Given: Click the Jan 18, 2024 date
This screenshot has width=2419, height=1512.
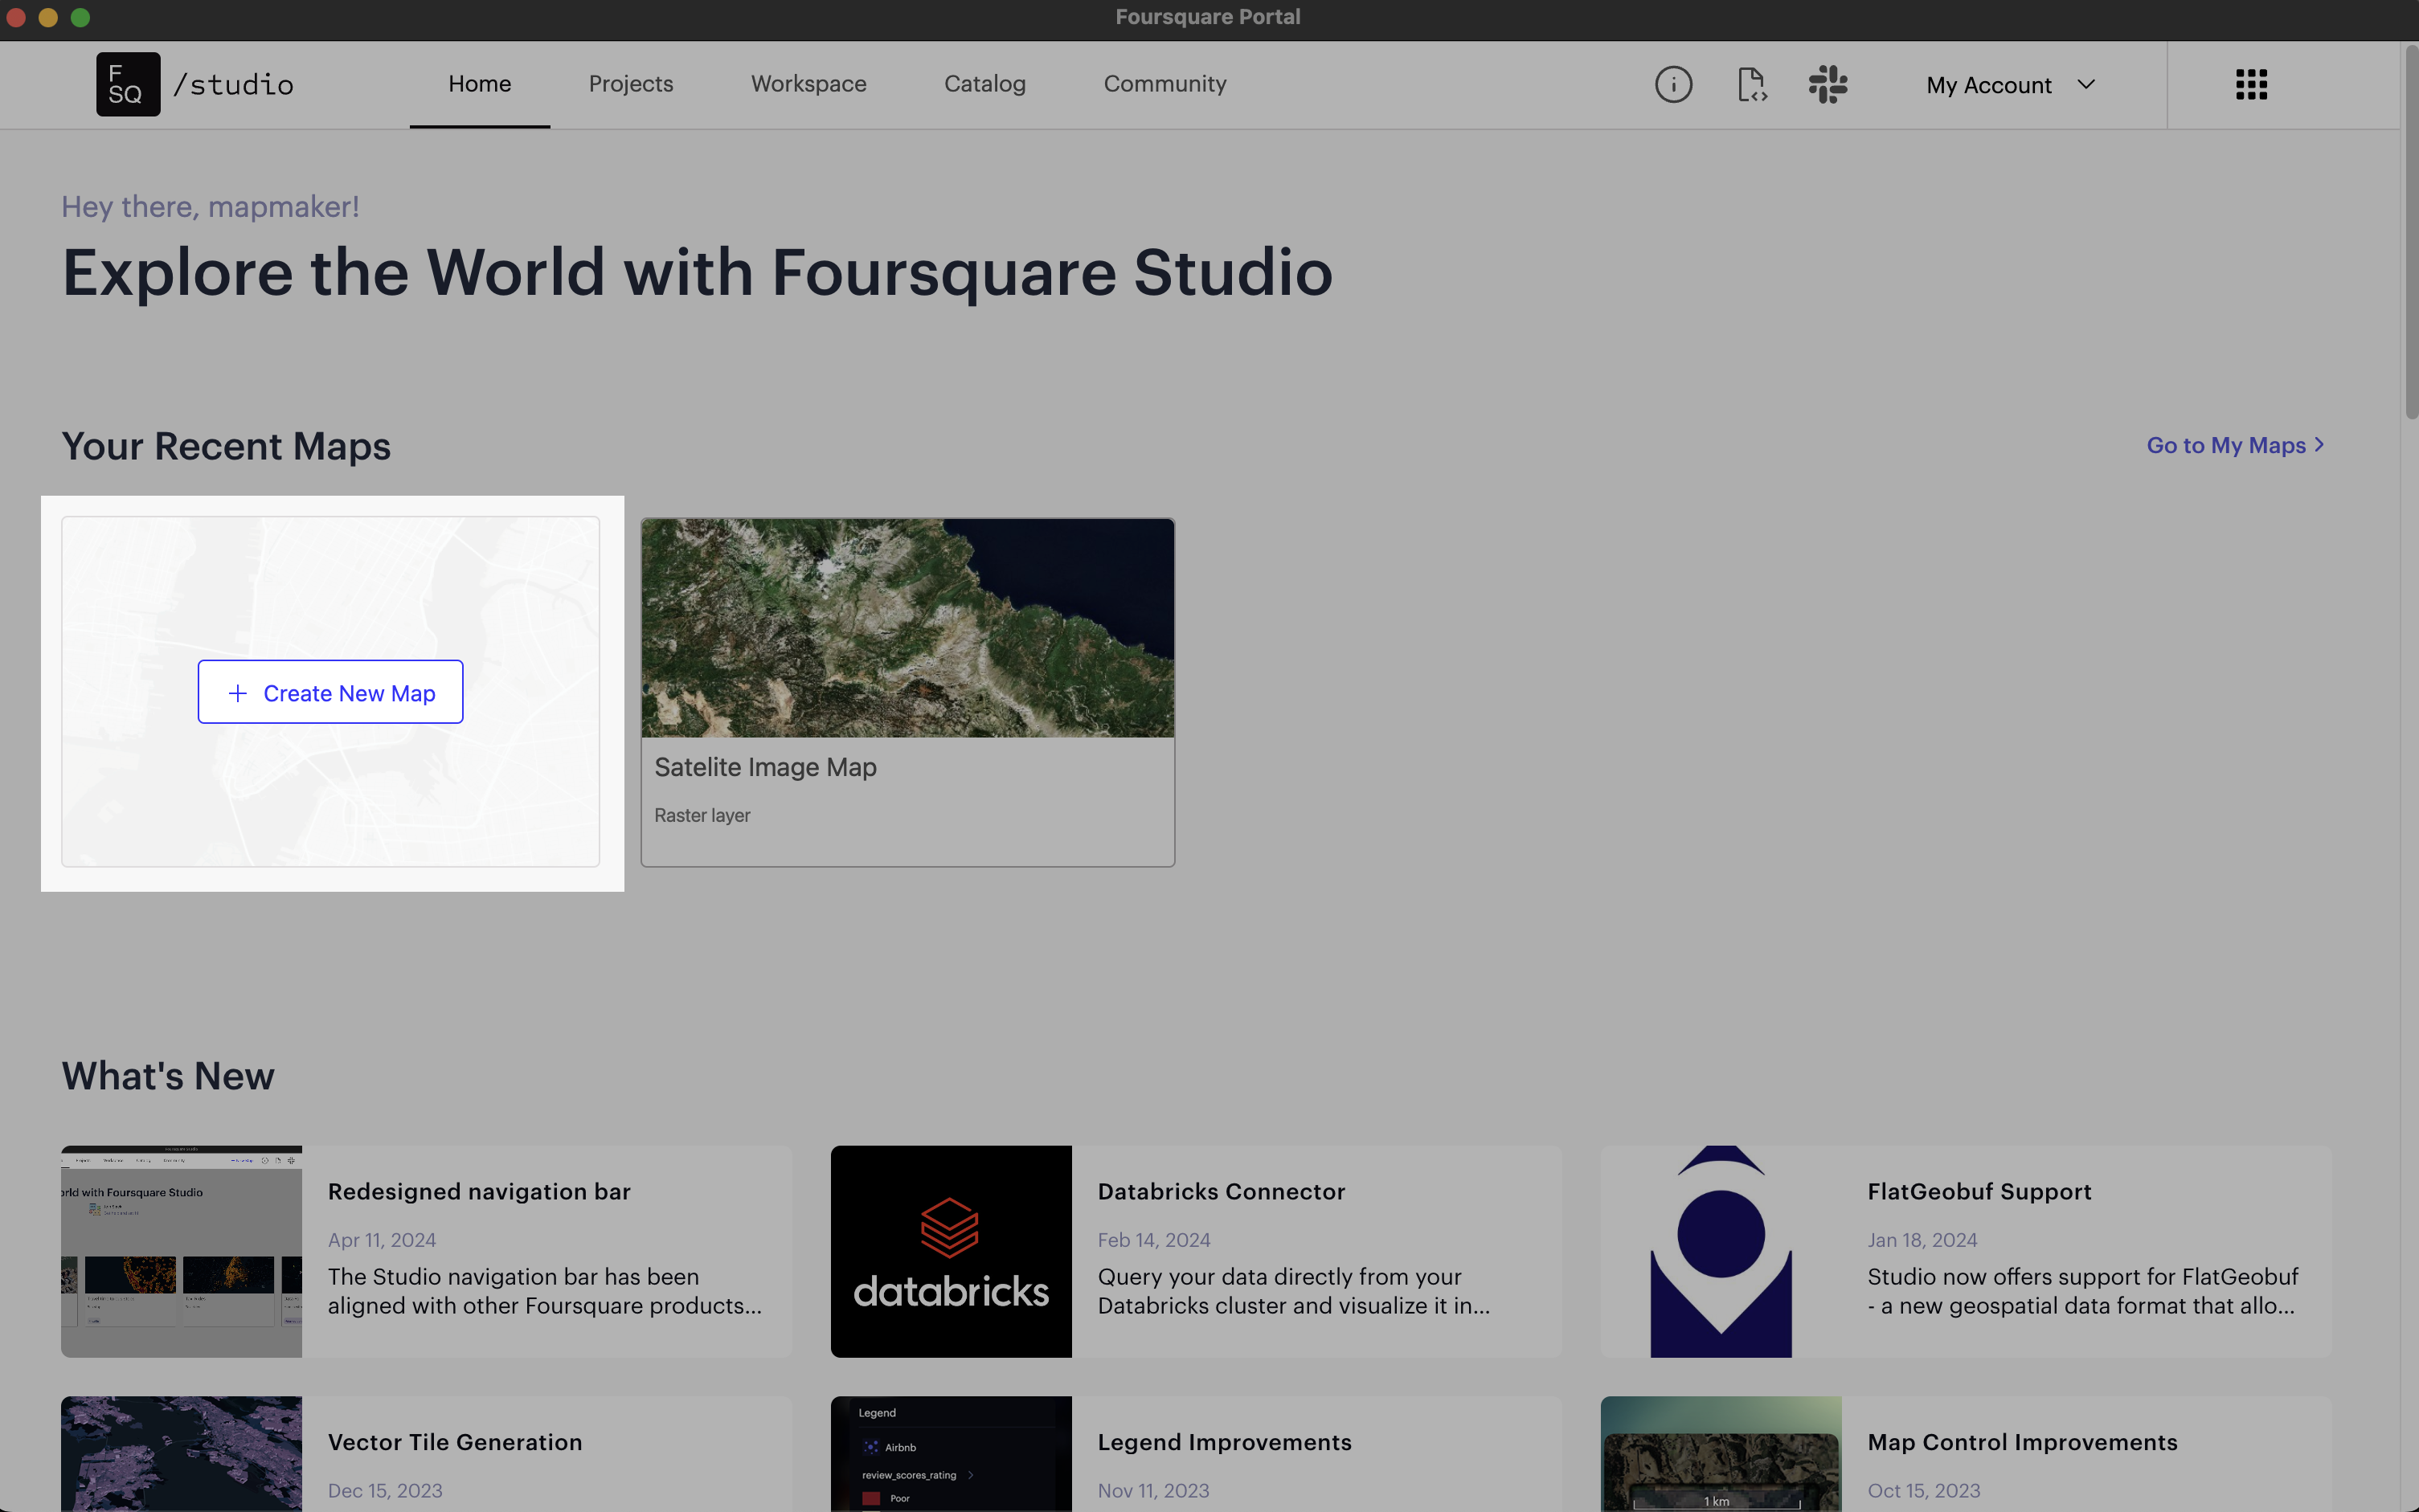Looking at the screenshot, I should pyautogui.click(x=1922, y=1240).
